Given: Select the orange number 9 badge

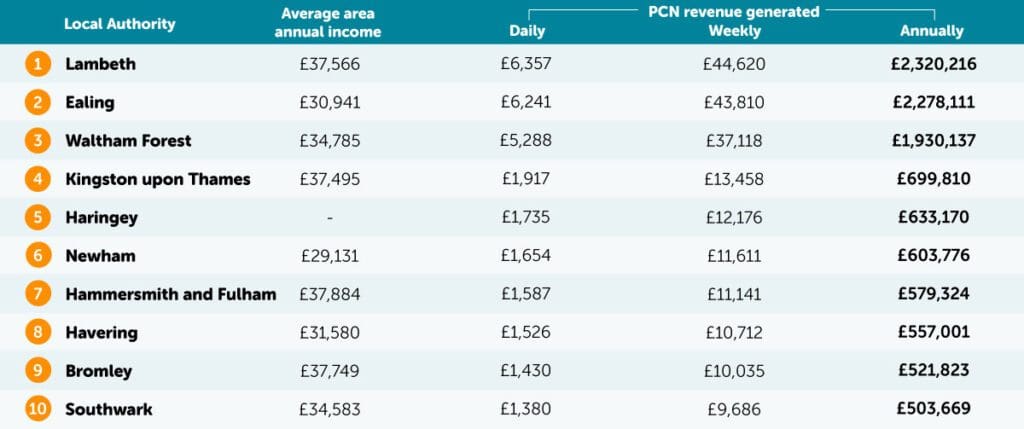Looking at the screenshot, I should pos(38,371).
